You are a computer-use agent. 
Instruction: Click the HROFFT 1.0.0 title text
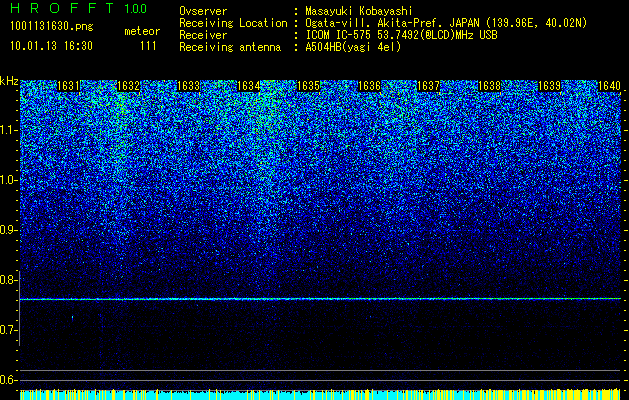pos(78,8)
